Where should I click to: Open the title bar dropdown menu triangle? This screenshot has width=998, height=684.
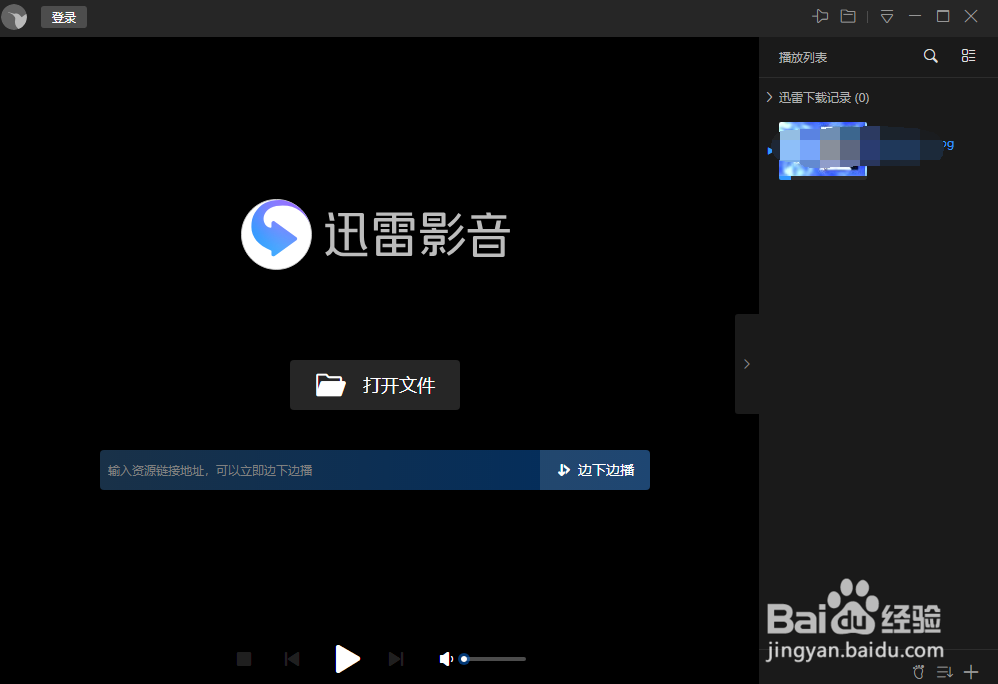click(x=887, y=17)
